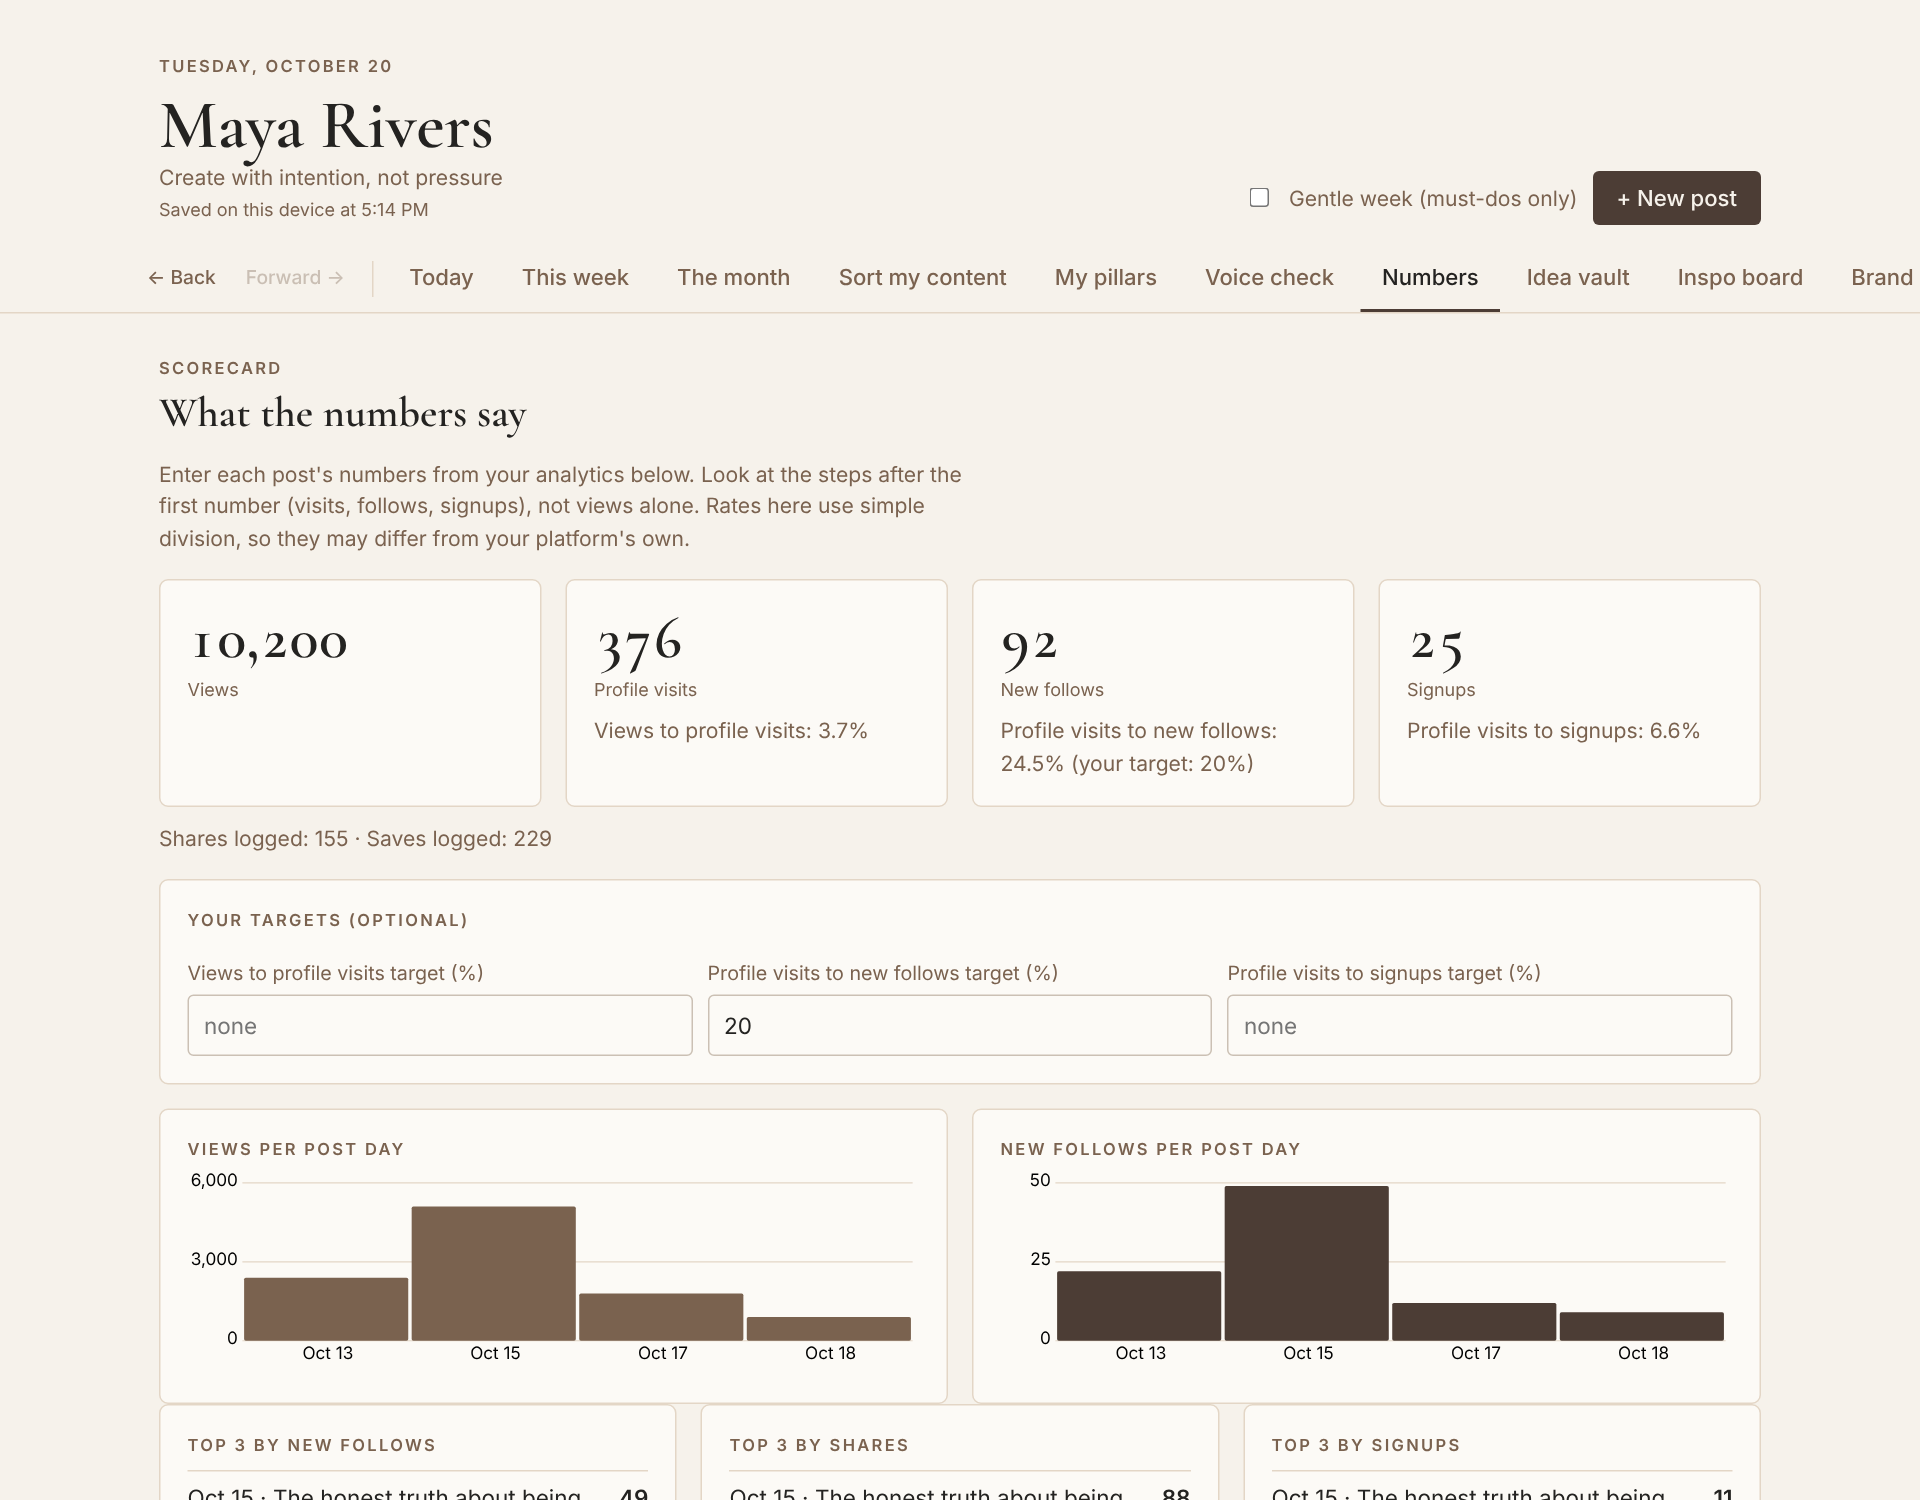The image size is (1920, 1500).
Task: Select the Sort my content tab
Action: [x=922, y=278]
